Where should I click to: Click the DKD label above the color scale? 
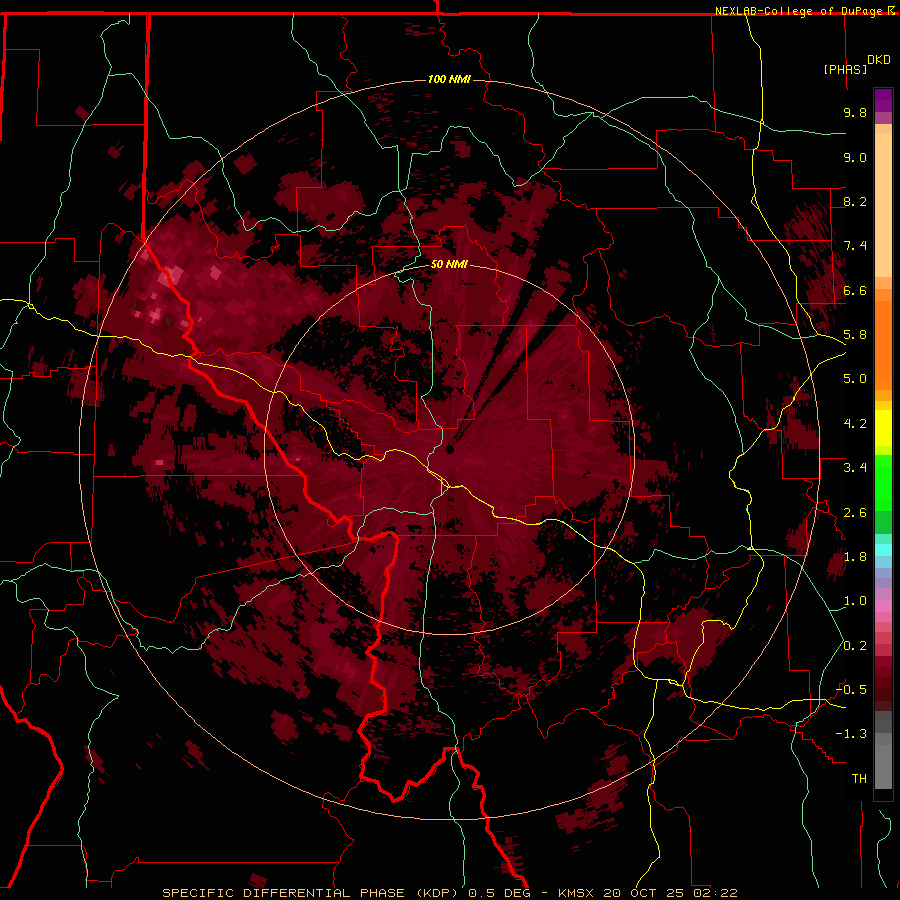(879, 60)
